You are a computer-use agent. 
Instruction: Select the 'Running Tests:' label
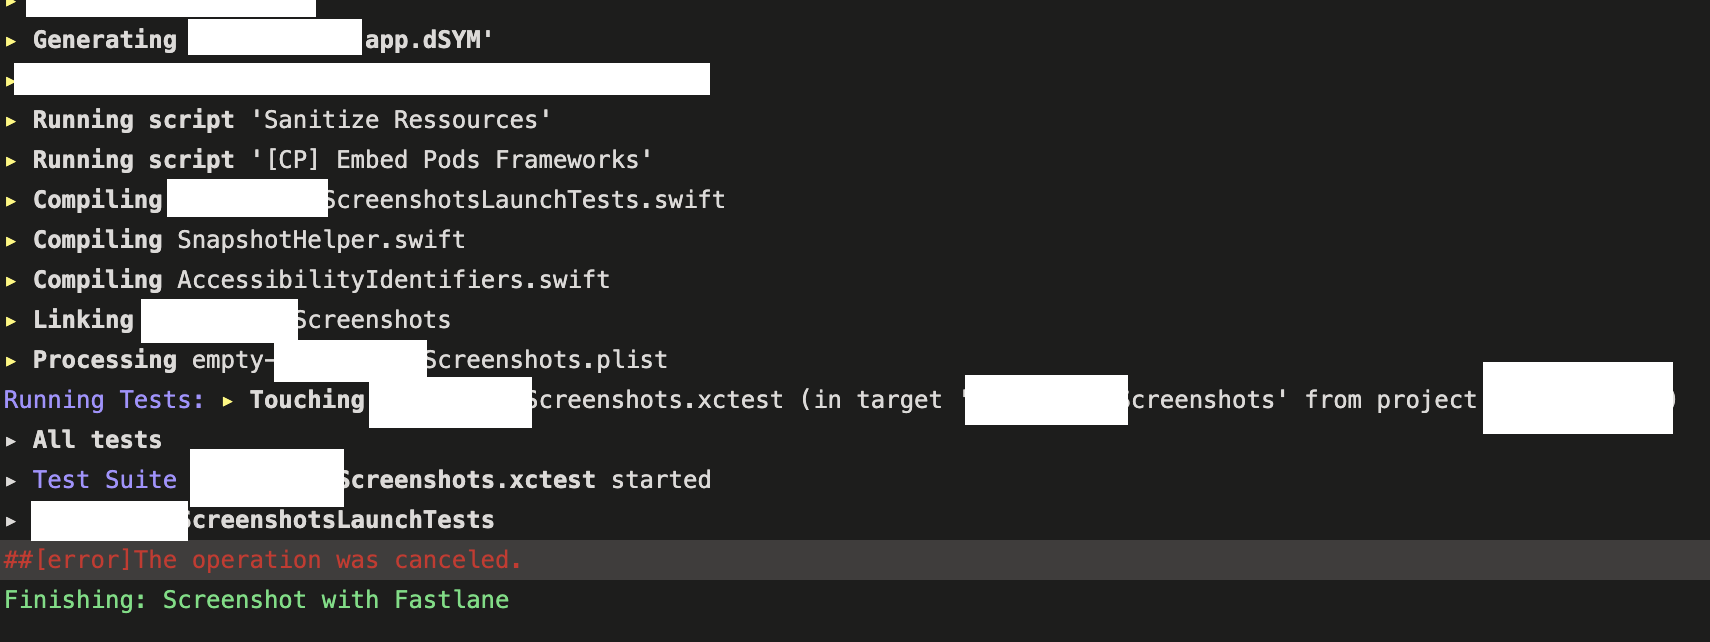104,400
